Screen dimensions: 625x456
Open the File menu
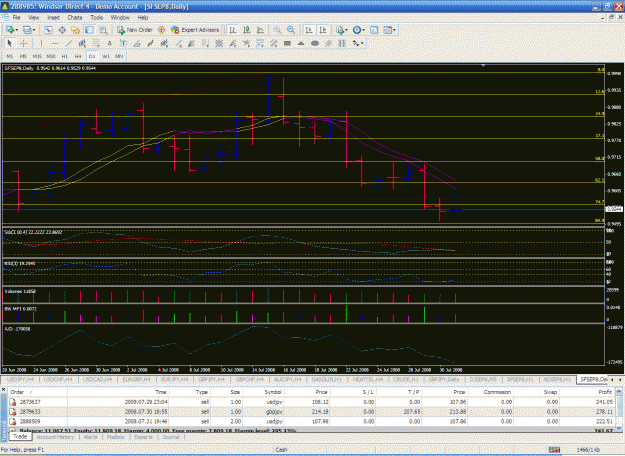[16, 18]
